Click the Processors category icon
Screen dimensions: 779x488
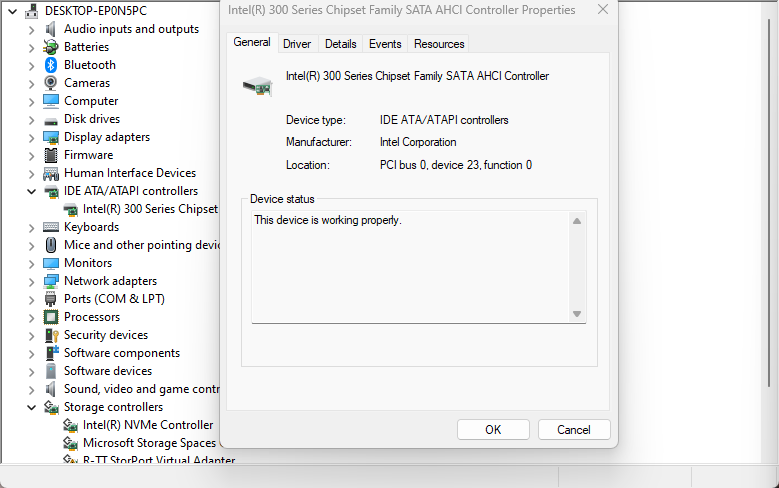point(51,317)
